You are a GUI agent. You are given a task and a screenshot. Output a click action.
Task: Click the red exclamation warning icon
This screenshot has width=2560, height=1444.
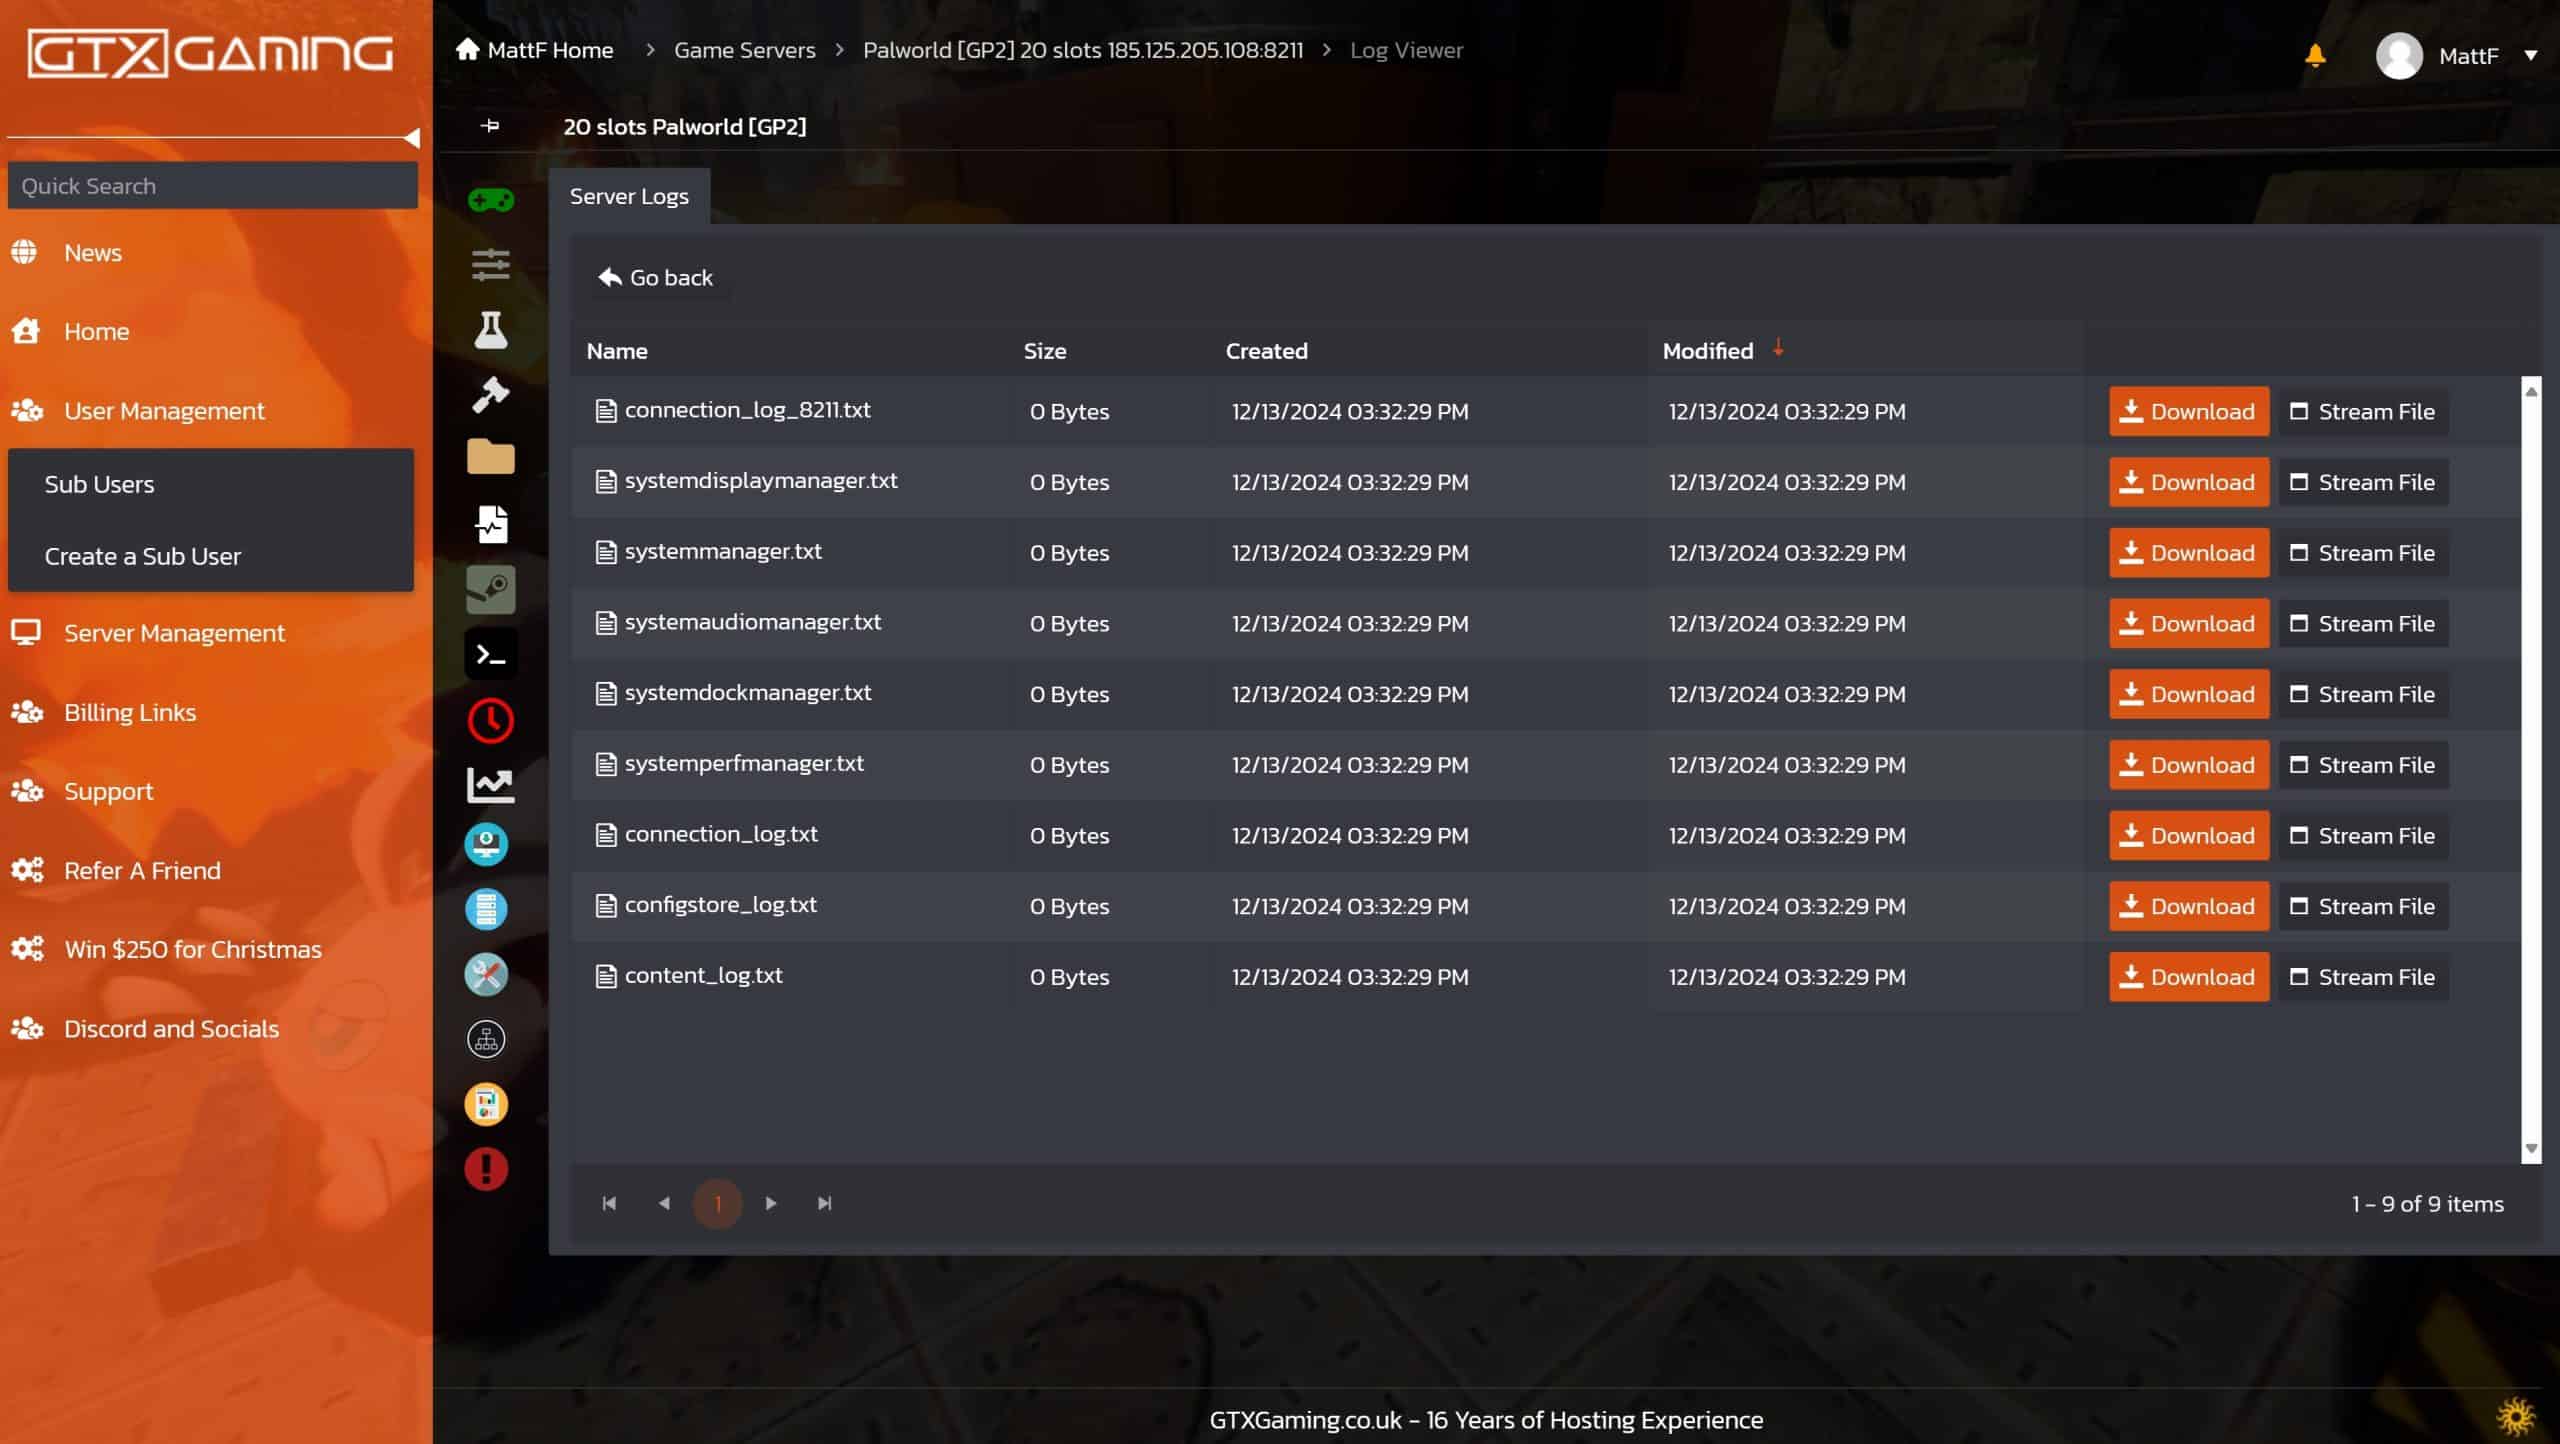486,1169
